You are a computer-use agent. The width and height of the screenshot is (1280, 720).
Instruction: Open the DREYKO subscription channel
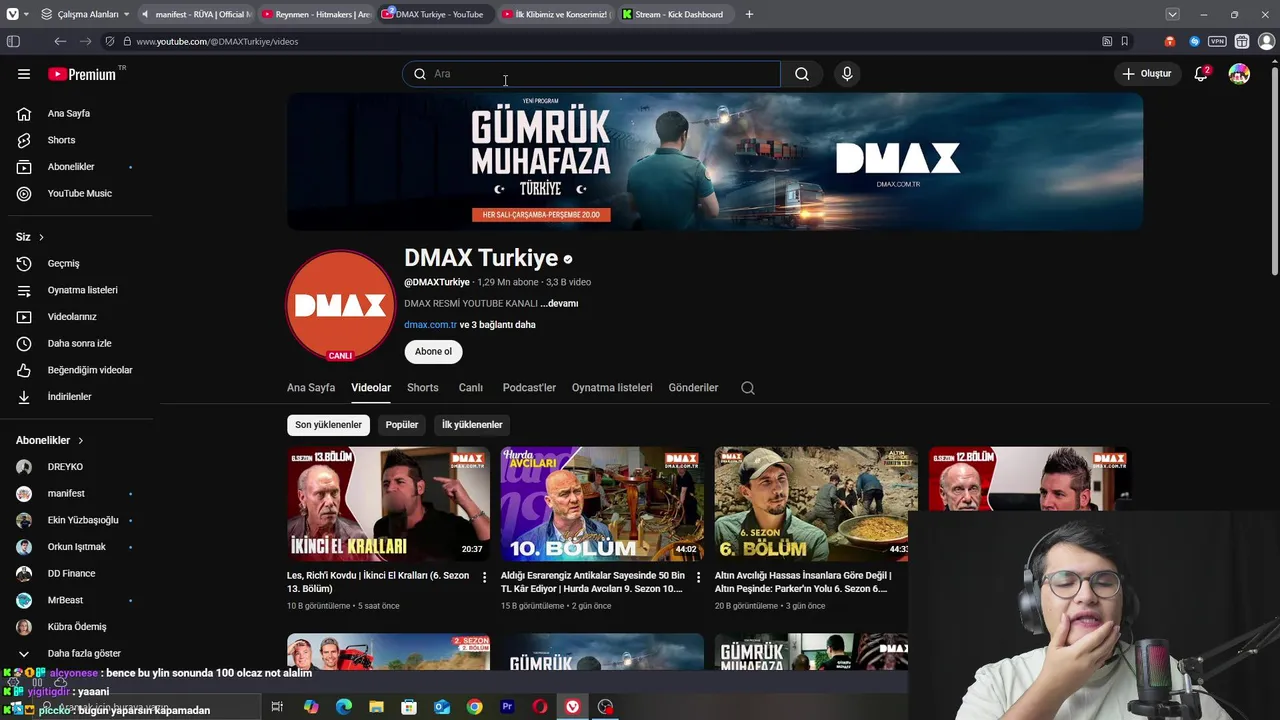(76, 467)
